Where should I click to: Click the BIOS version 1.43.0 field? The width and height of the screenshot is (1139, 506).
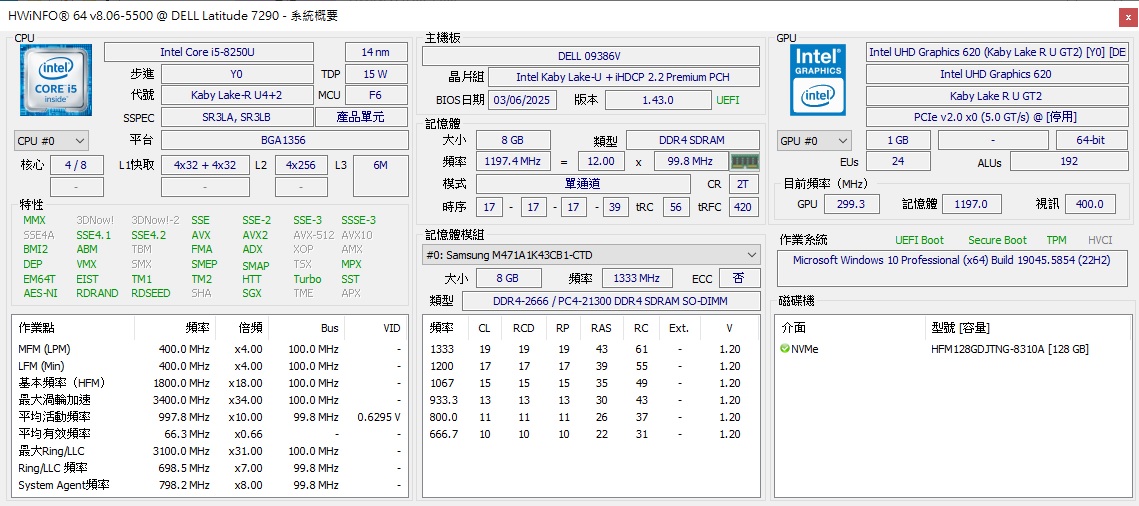pyautogui.click(x=658, y=100)
